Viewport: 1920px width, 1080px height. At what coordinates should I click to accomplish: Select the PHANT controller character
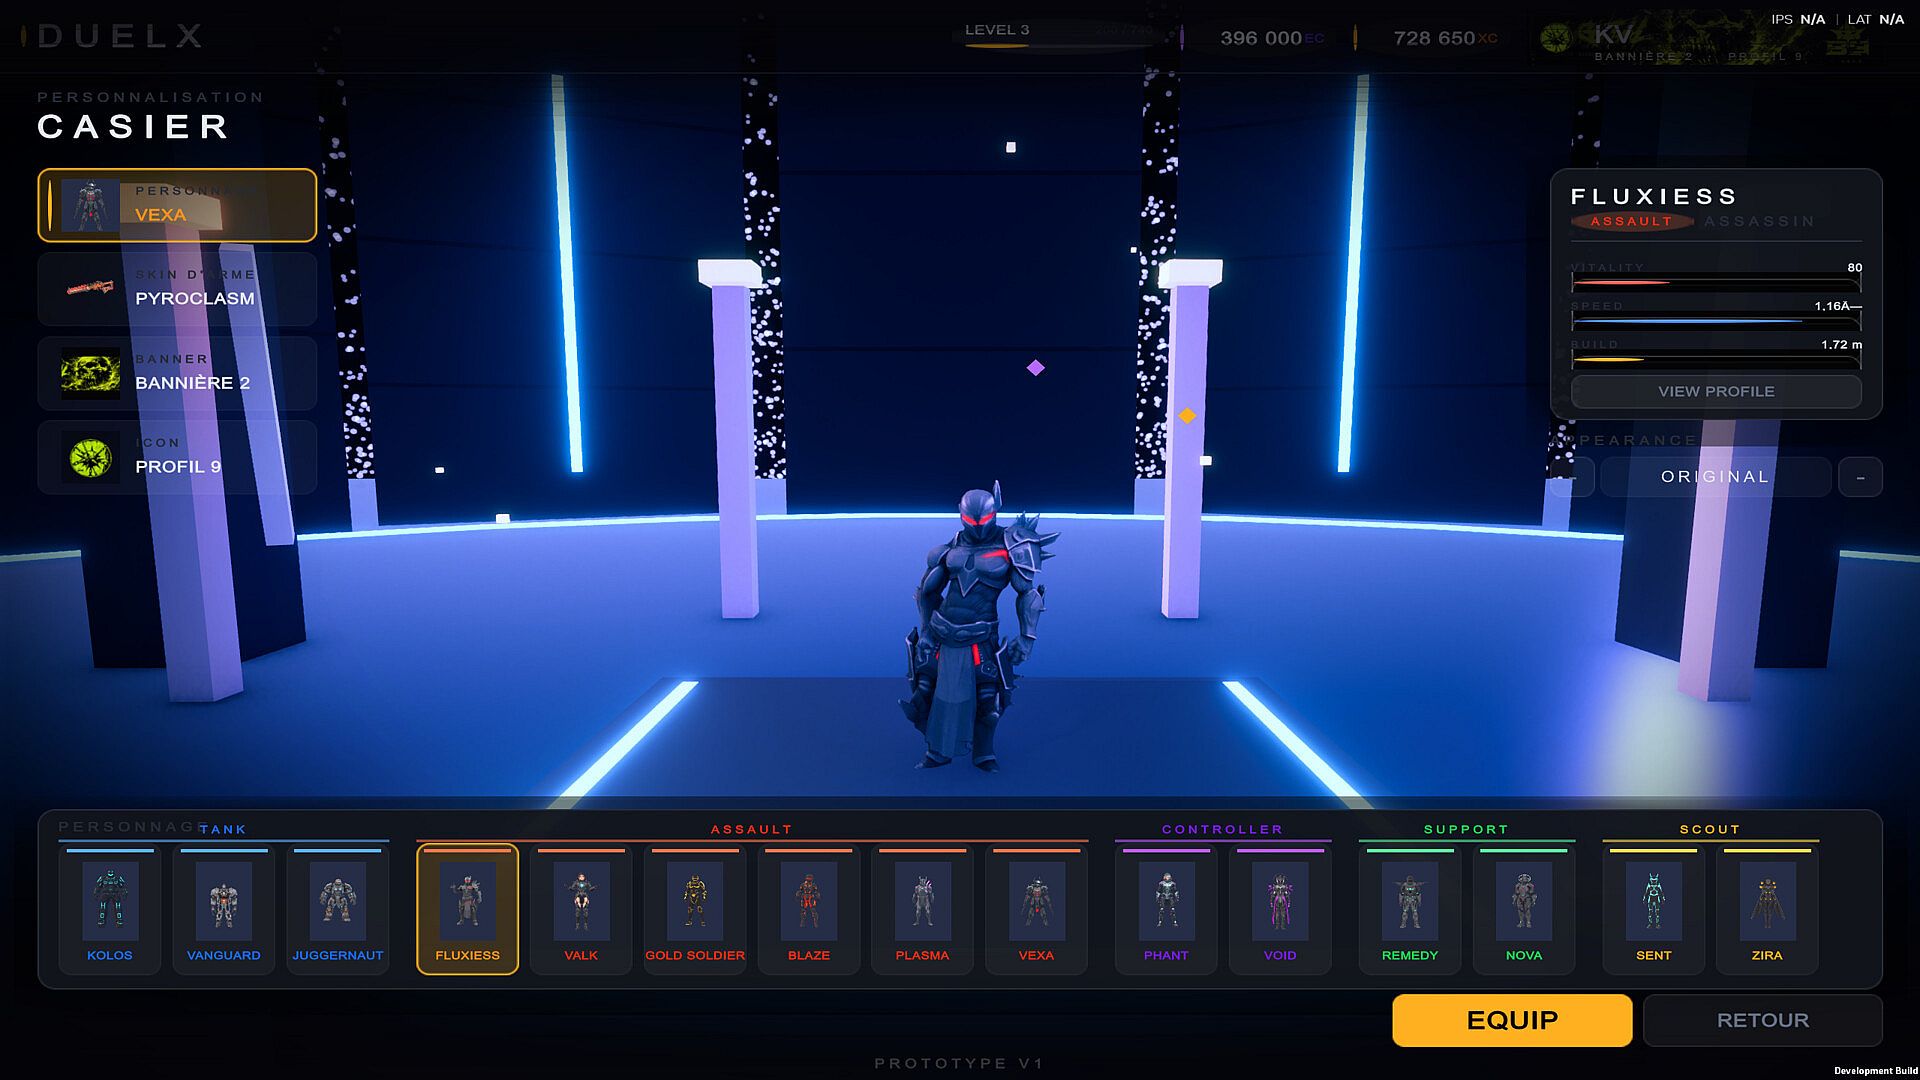pyautogui.click(x=1166, y=908)
